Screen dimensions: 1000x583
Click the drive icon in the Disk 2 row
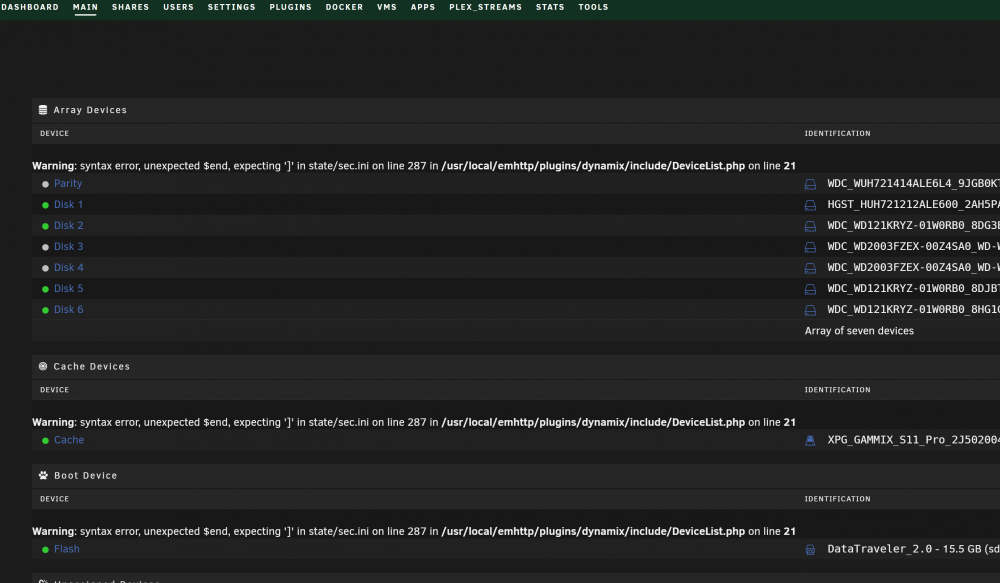[810, 226]
